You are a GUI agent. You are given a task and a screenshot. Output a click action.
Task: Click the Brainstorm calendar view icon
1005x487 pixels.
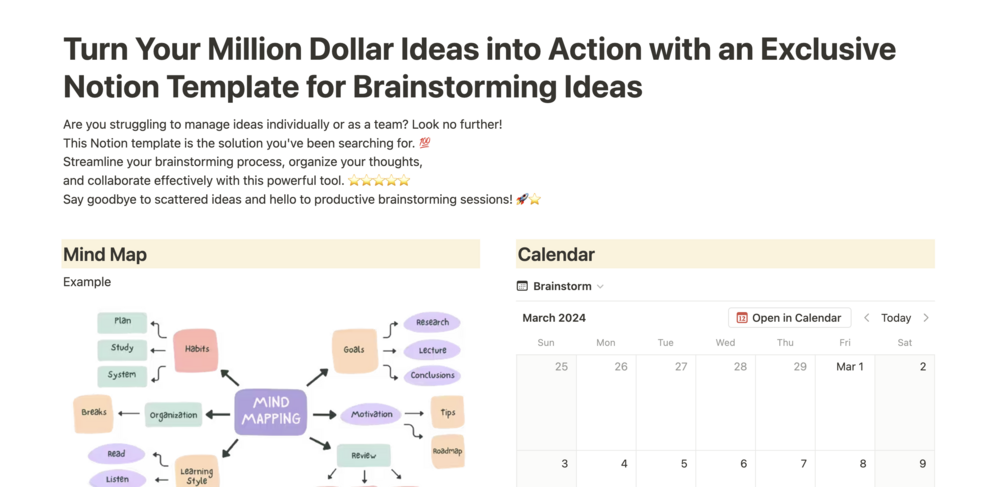point(522,286)
